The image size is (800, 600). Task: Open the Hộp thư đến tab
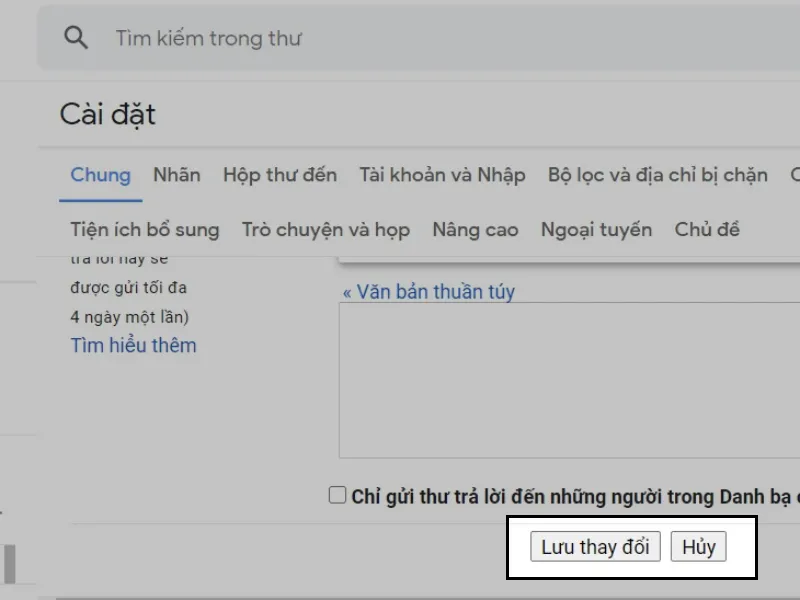(281, 174)
